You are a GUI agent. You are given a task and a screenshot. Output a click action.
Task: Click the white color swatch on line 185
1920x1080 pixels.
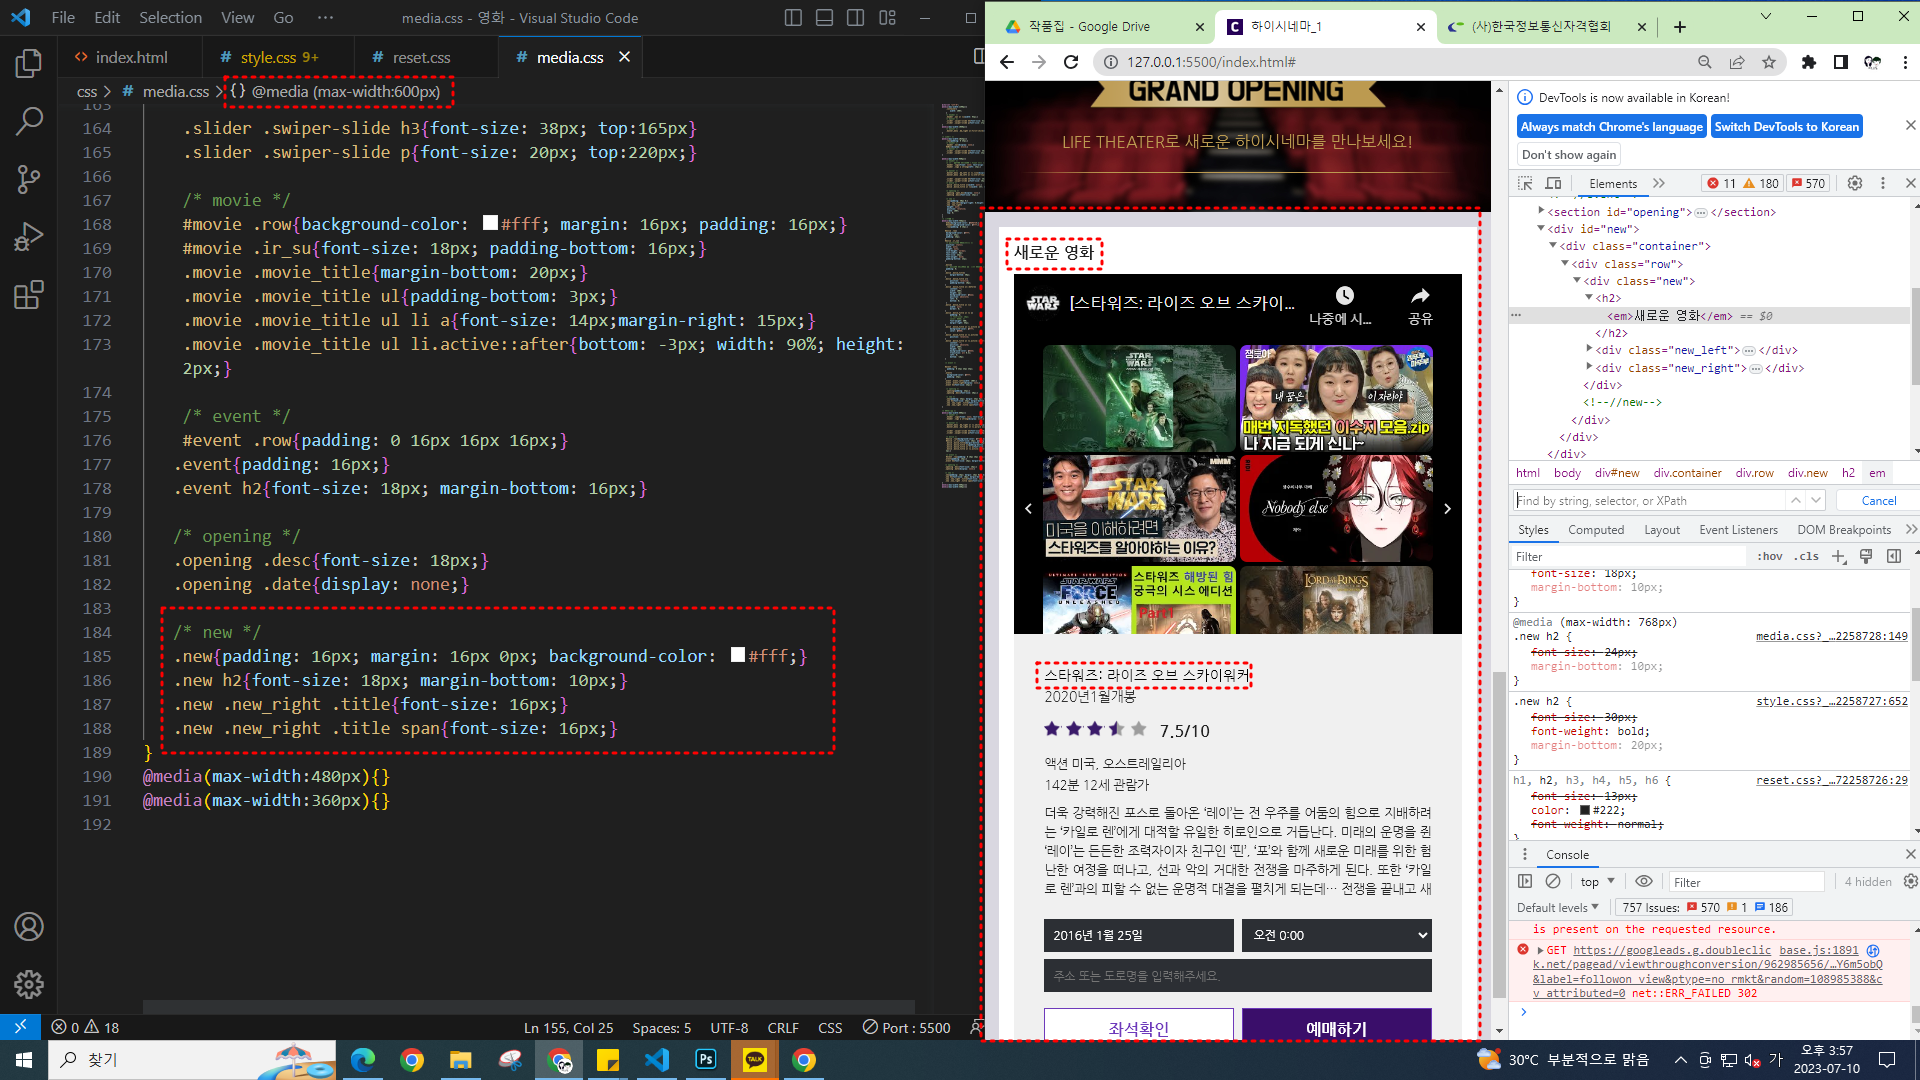pyautogui.click(x=738, y=655)
